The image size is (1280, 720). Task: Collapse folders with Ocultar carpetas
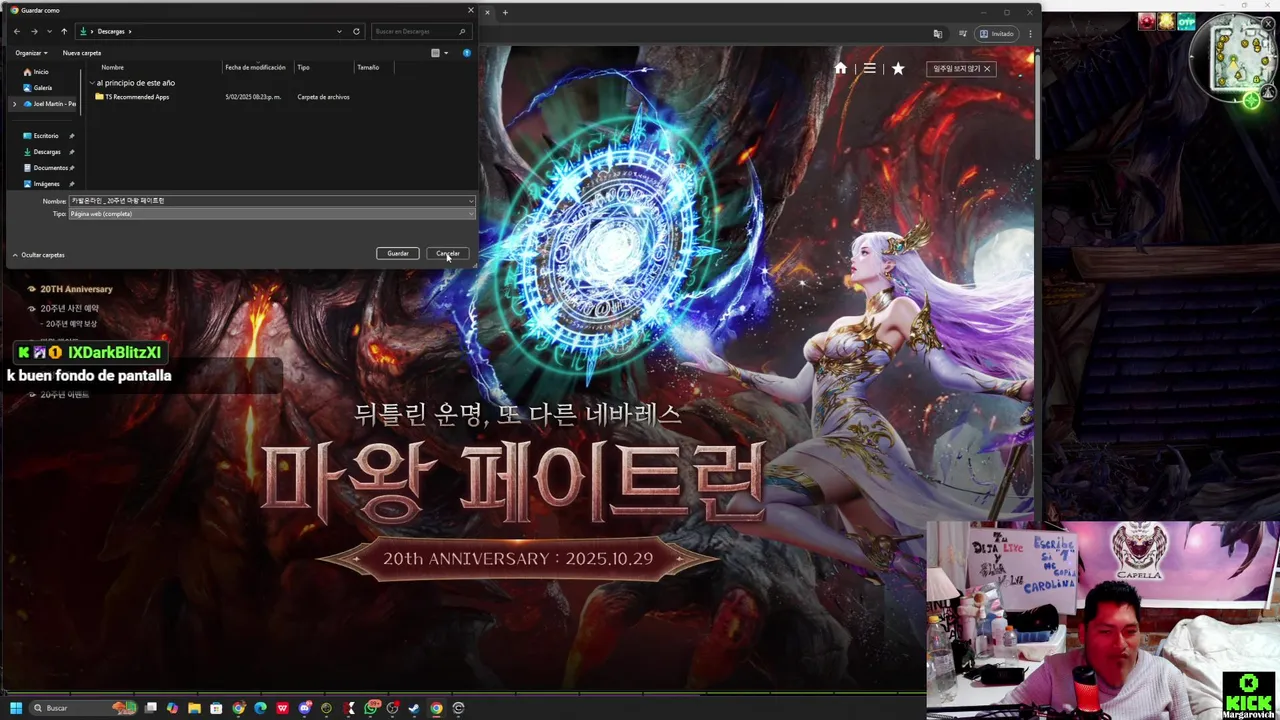38,255
